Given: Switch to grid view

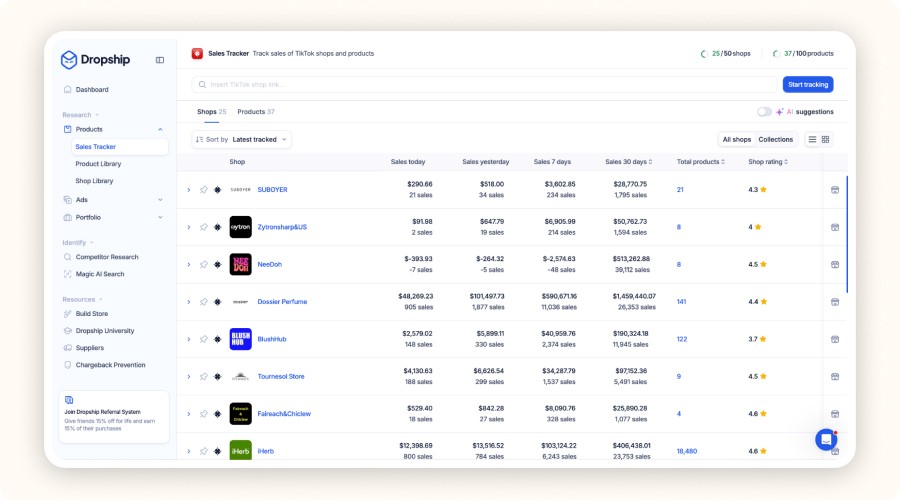Looking at the screenshot, I should click(x=825, y=139).
